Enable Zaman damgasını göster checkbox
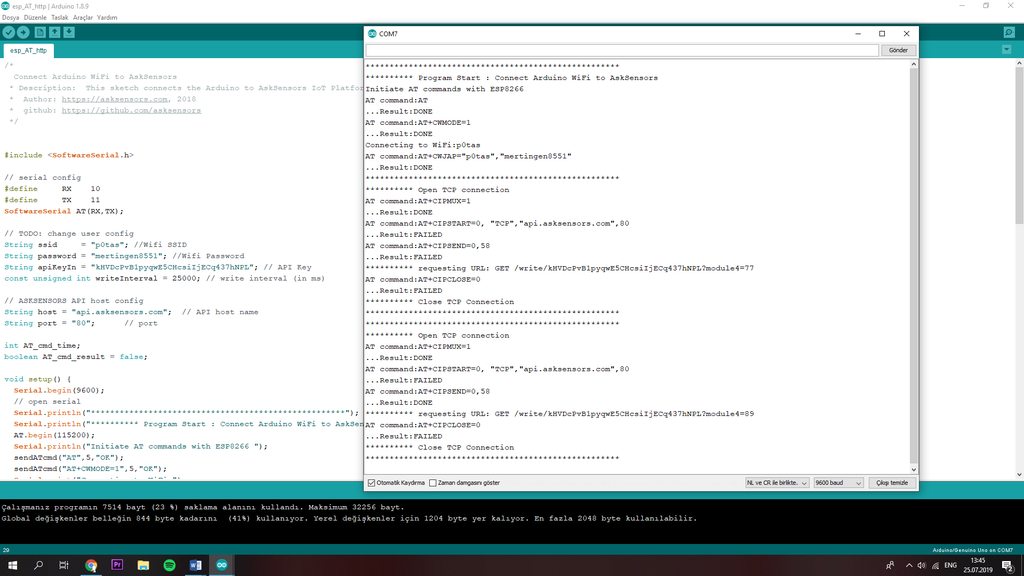Viewport: 1024px width, 576px height. click(433, 483)
